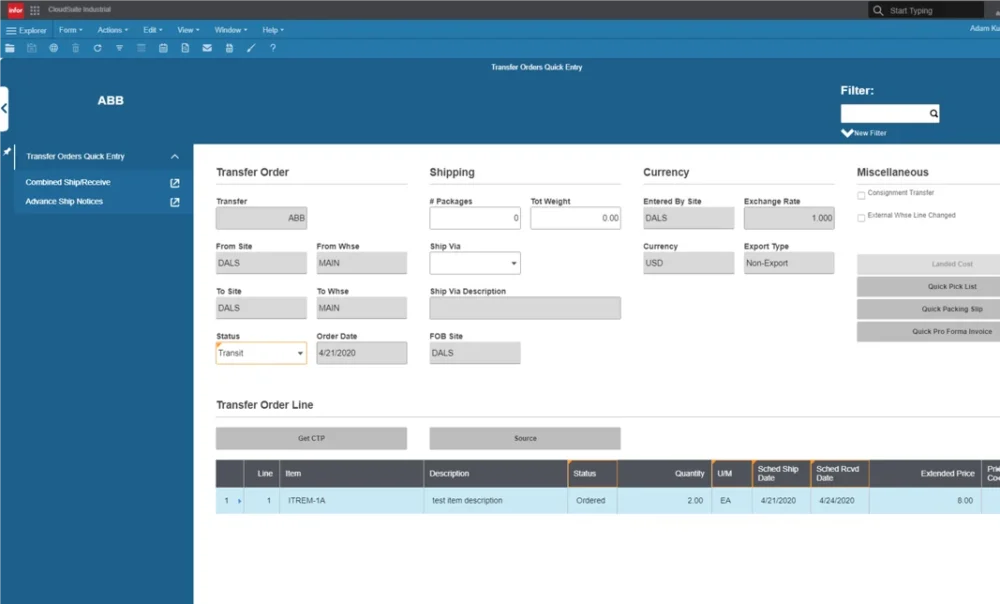Open the Actions menu

pyautogui.click(x=110, y=30)
